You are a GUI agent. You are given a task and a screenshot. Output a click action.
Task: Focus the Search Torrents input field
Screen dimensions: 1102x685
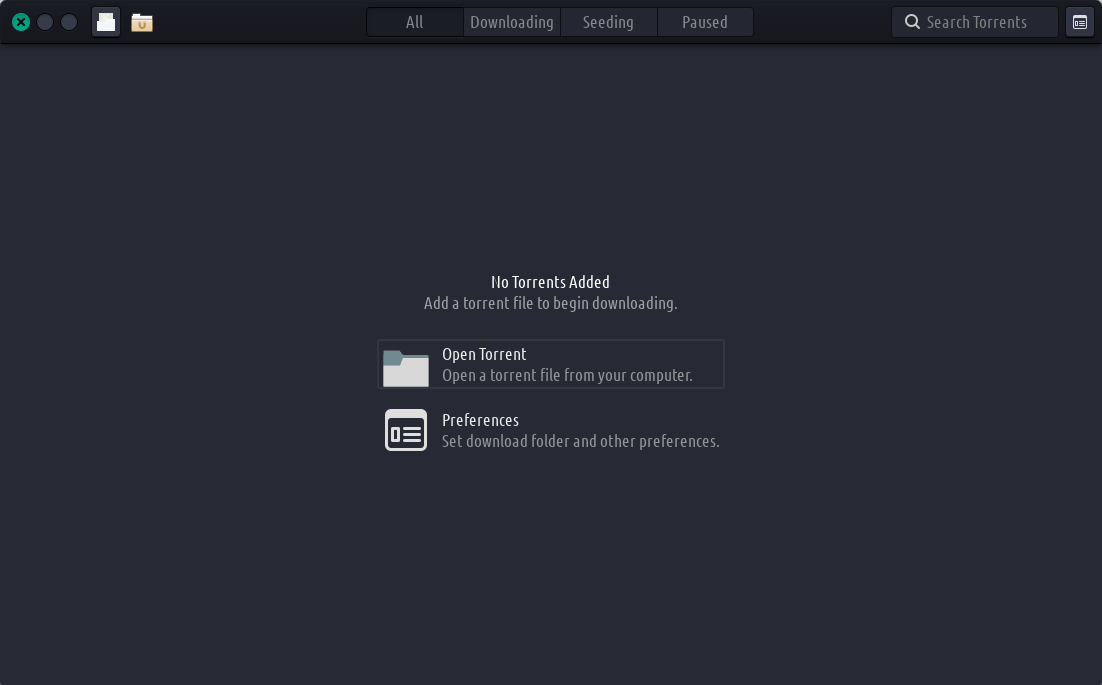[985, 22]
